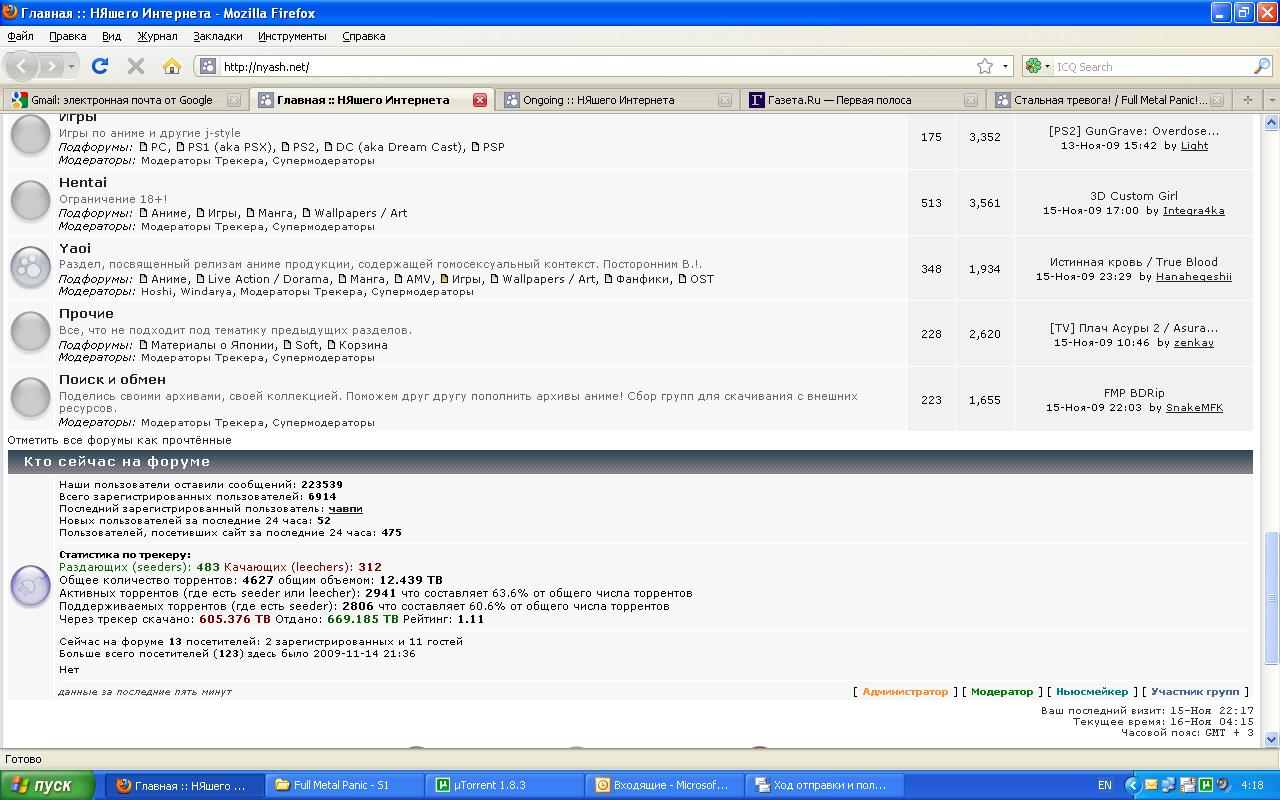Screen dimensions: 1280x800
Task: Click Отметить все форумы как прочтённые
Action: (x=119, y=440)
